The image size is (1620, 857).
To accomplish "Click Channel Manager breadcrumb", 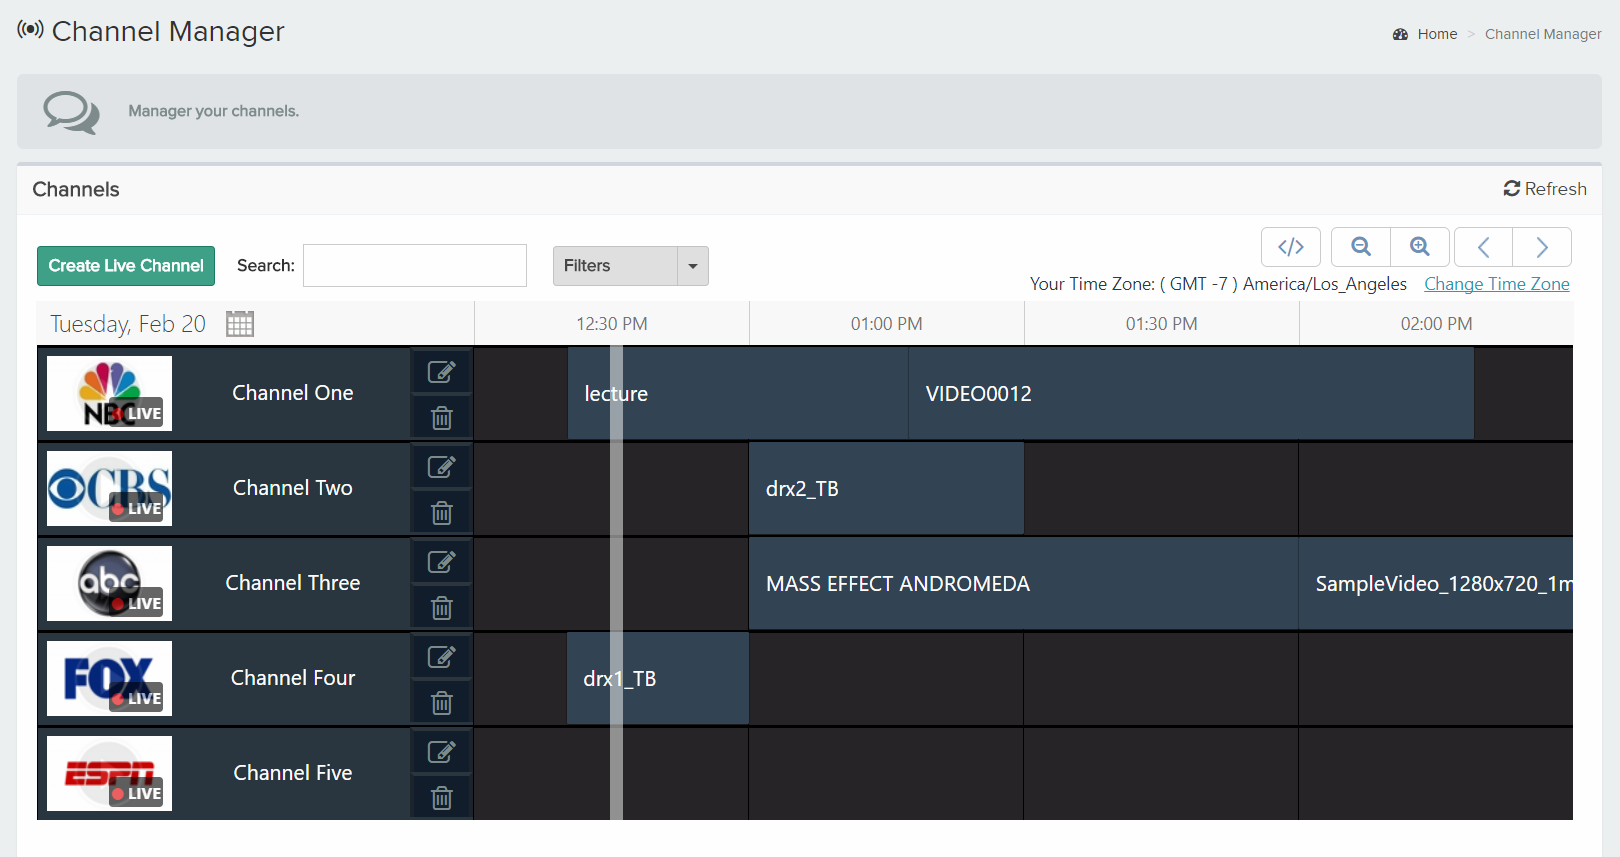I will pos(1543,34).
